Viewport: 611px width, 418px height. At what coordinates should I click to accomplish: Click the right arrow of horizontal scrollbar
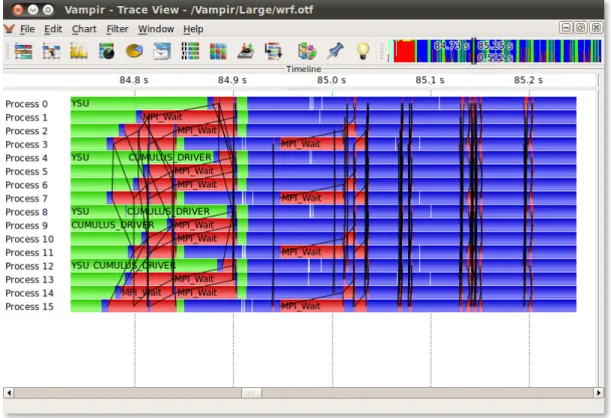click(x=598, y=392)
